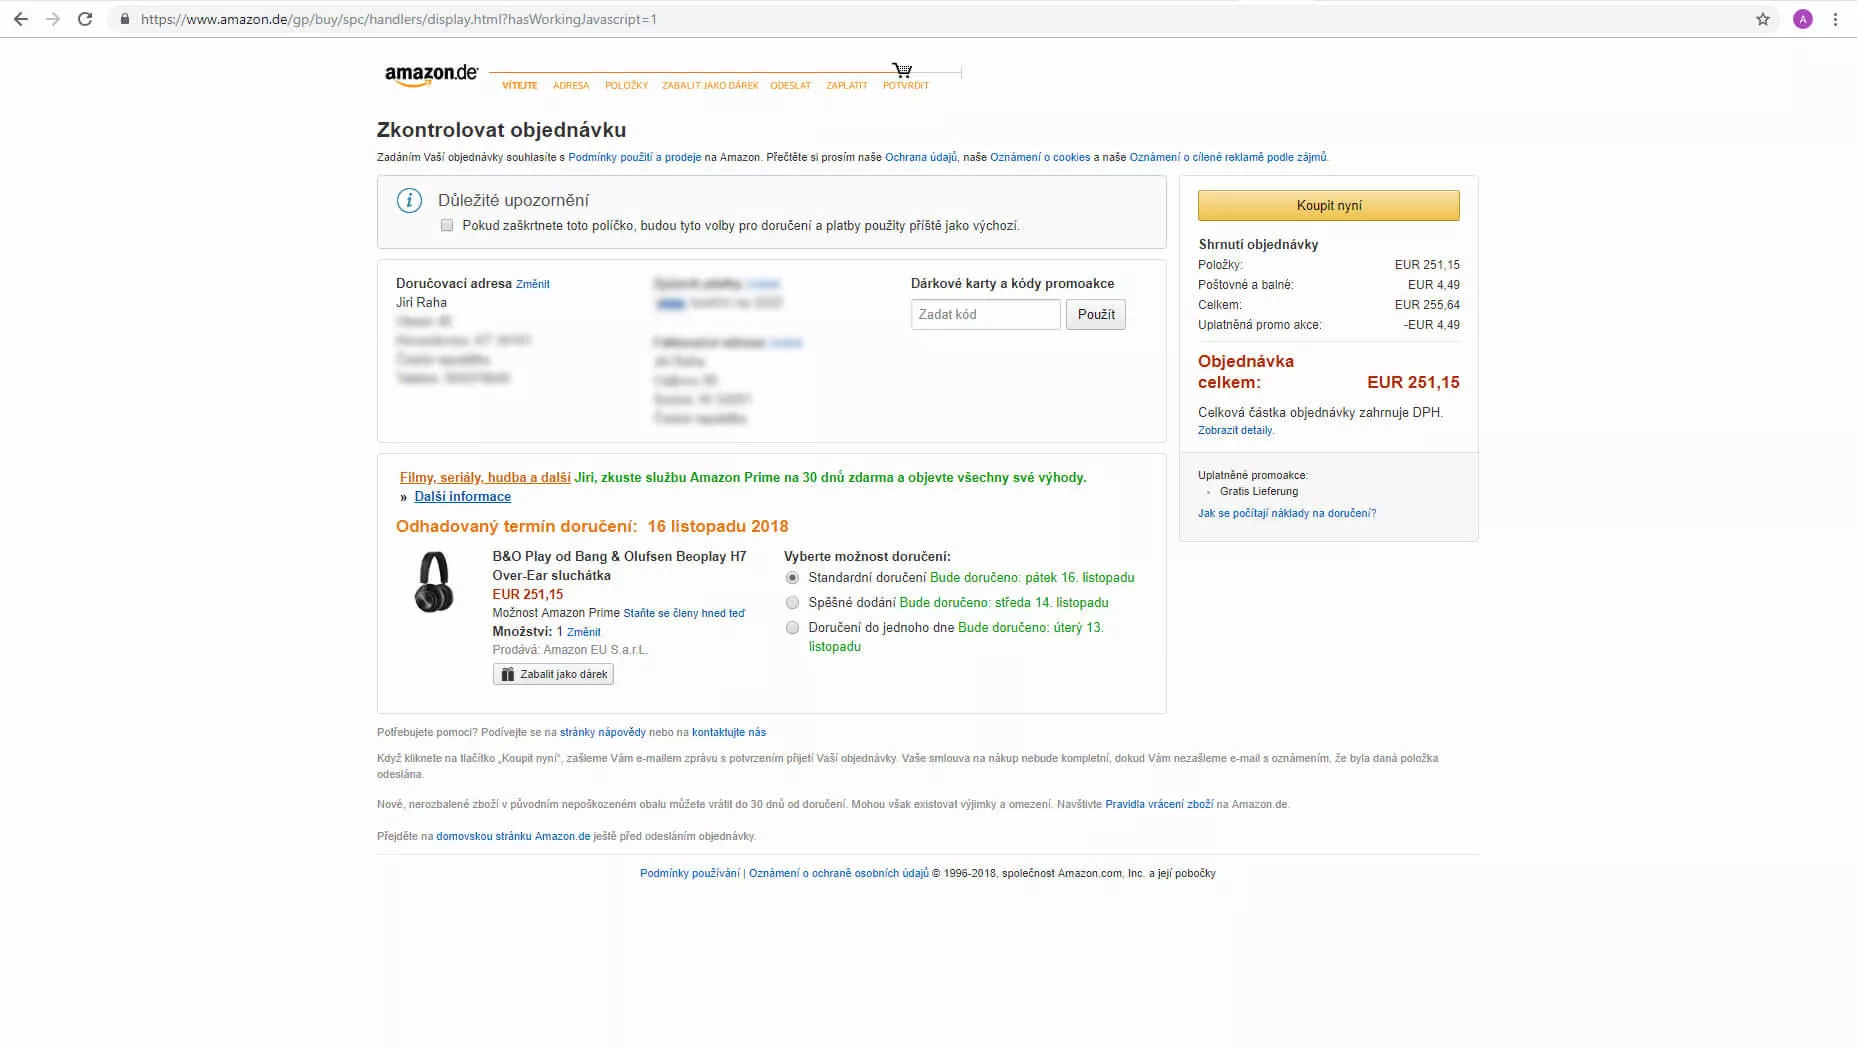Viewport: 1857px width, 1047px height.
Task: Click the headphones product thumbnail
Action: click(x=434, y=582)
